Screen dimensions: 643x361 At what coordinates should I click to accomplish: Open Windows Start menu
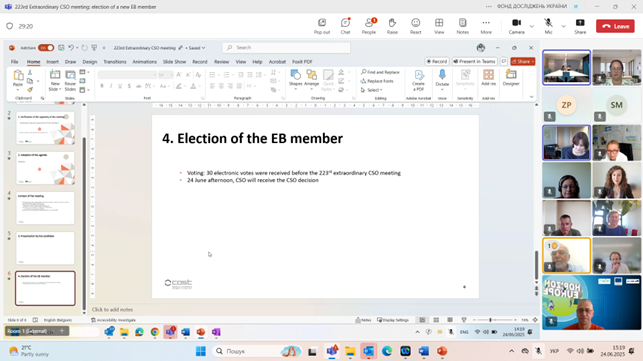point(201,351)
